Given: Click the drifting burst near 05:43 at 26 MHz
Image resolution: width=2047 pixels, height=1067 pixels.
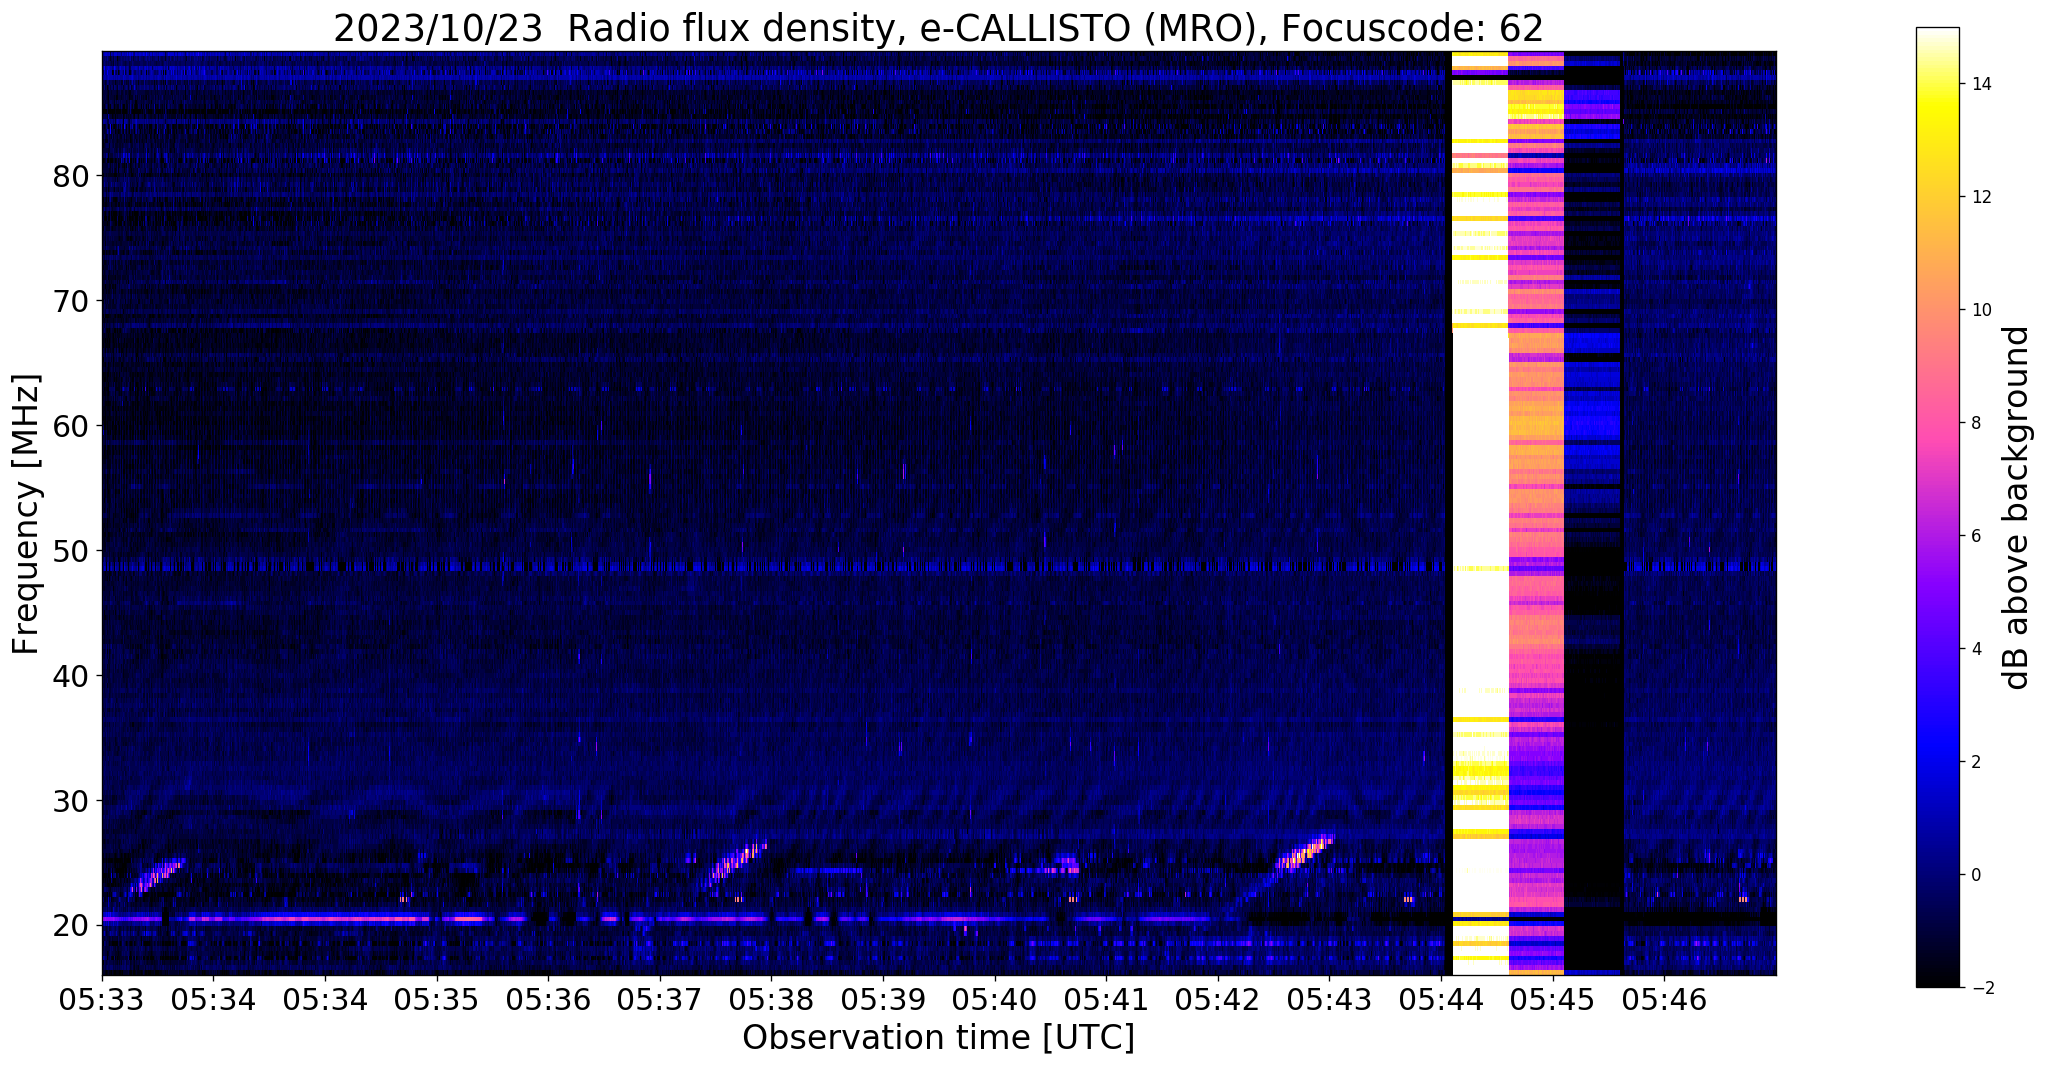Looking at the screenshot, I should point(1306,851).
